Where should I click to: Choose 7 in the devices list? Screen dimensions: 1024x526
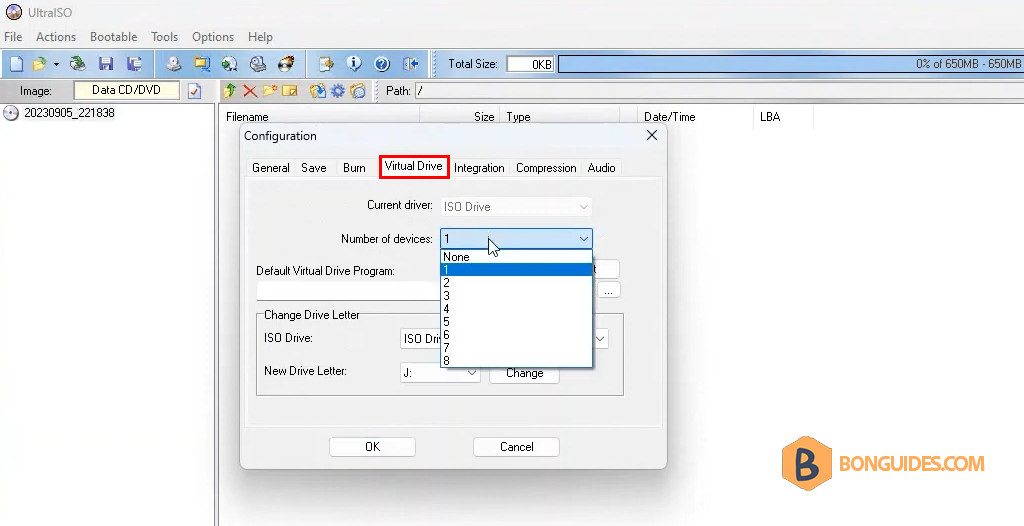[x=516, y=348]
